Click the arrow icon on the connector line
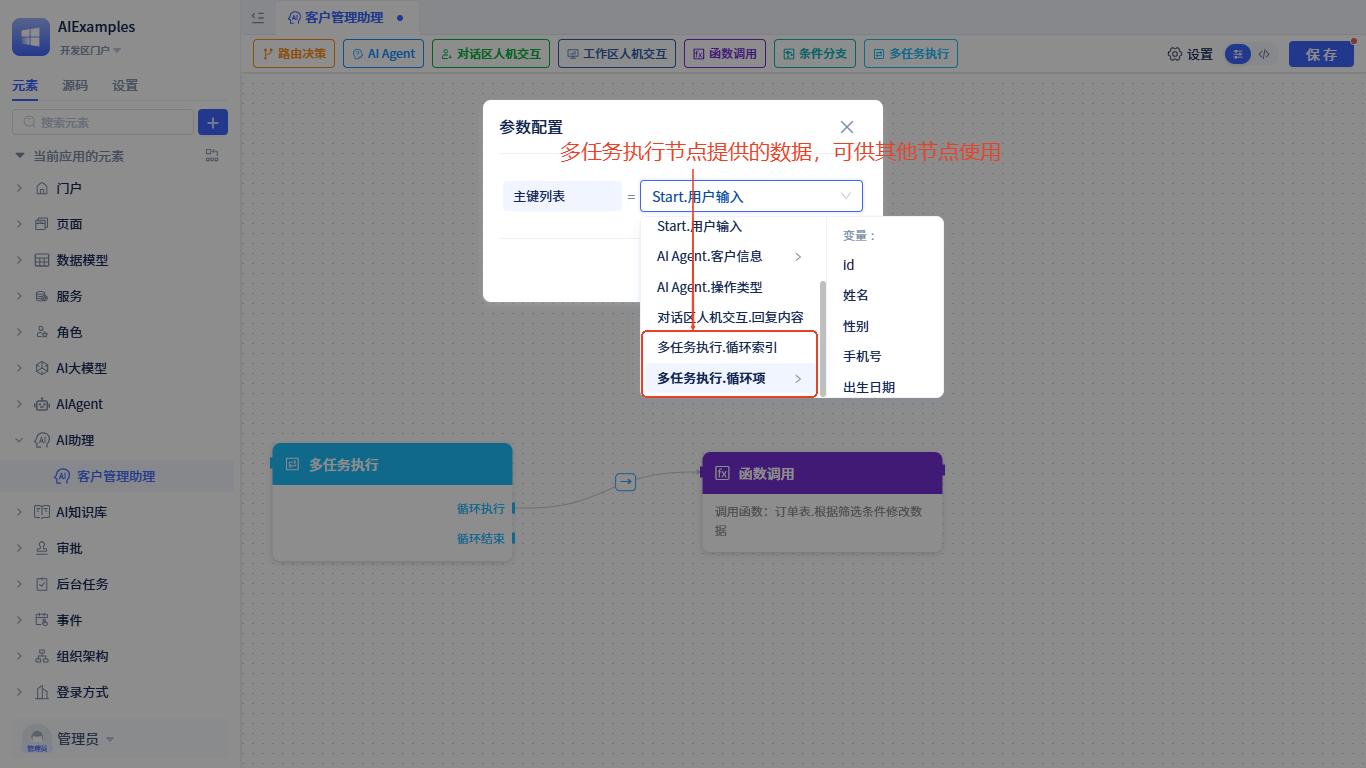 (x=626, y=482)
